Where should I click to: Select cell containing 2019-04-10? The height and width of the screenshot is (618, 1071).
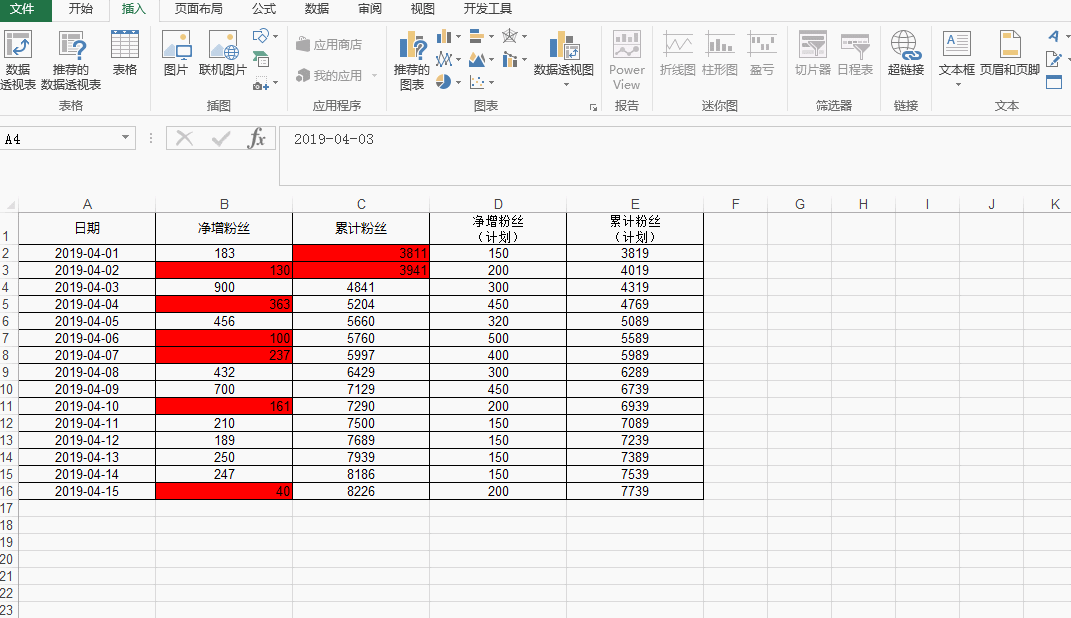(87, 406)
